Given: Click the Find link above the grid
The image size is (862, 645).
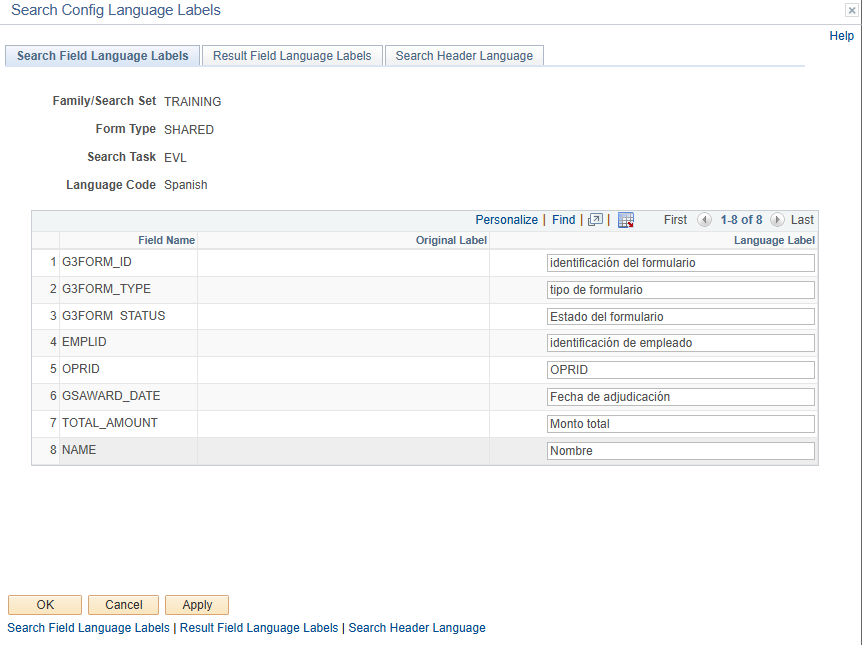Looking at the screenshot, I should tap(563, 219).
